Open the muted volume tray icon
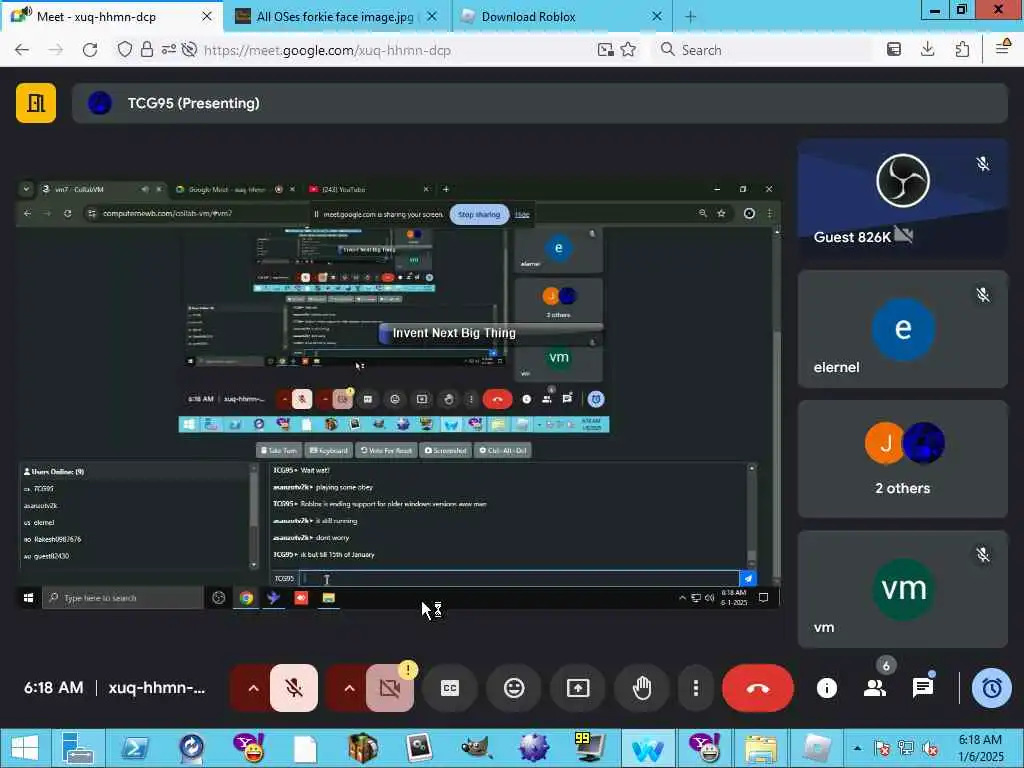1024x768 pixels. 930,748
